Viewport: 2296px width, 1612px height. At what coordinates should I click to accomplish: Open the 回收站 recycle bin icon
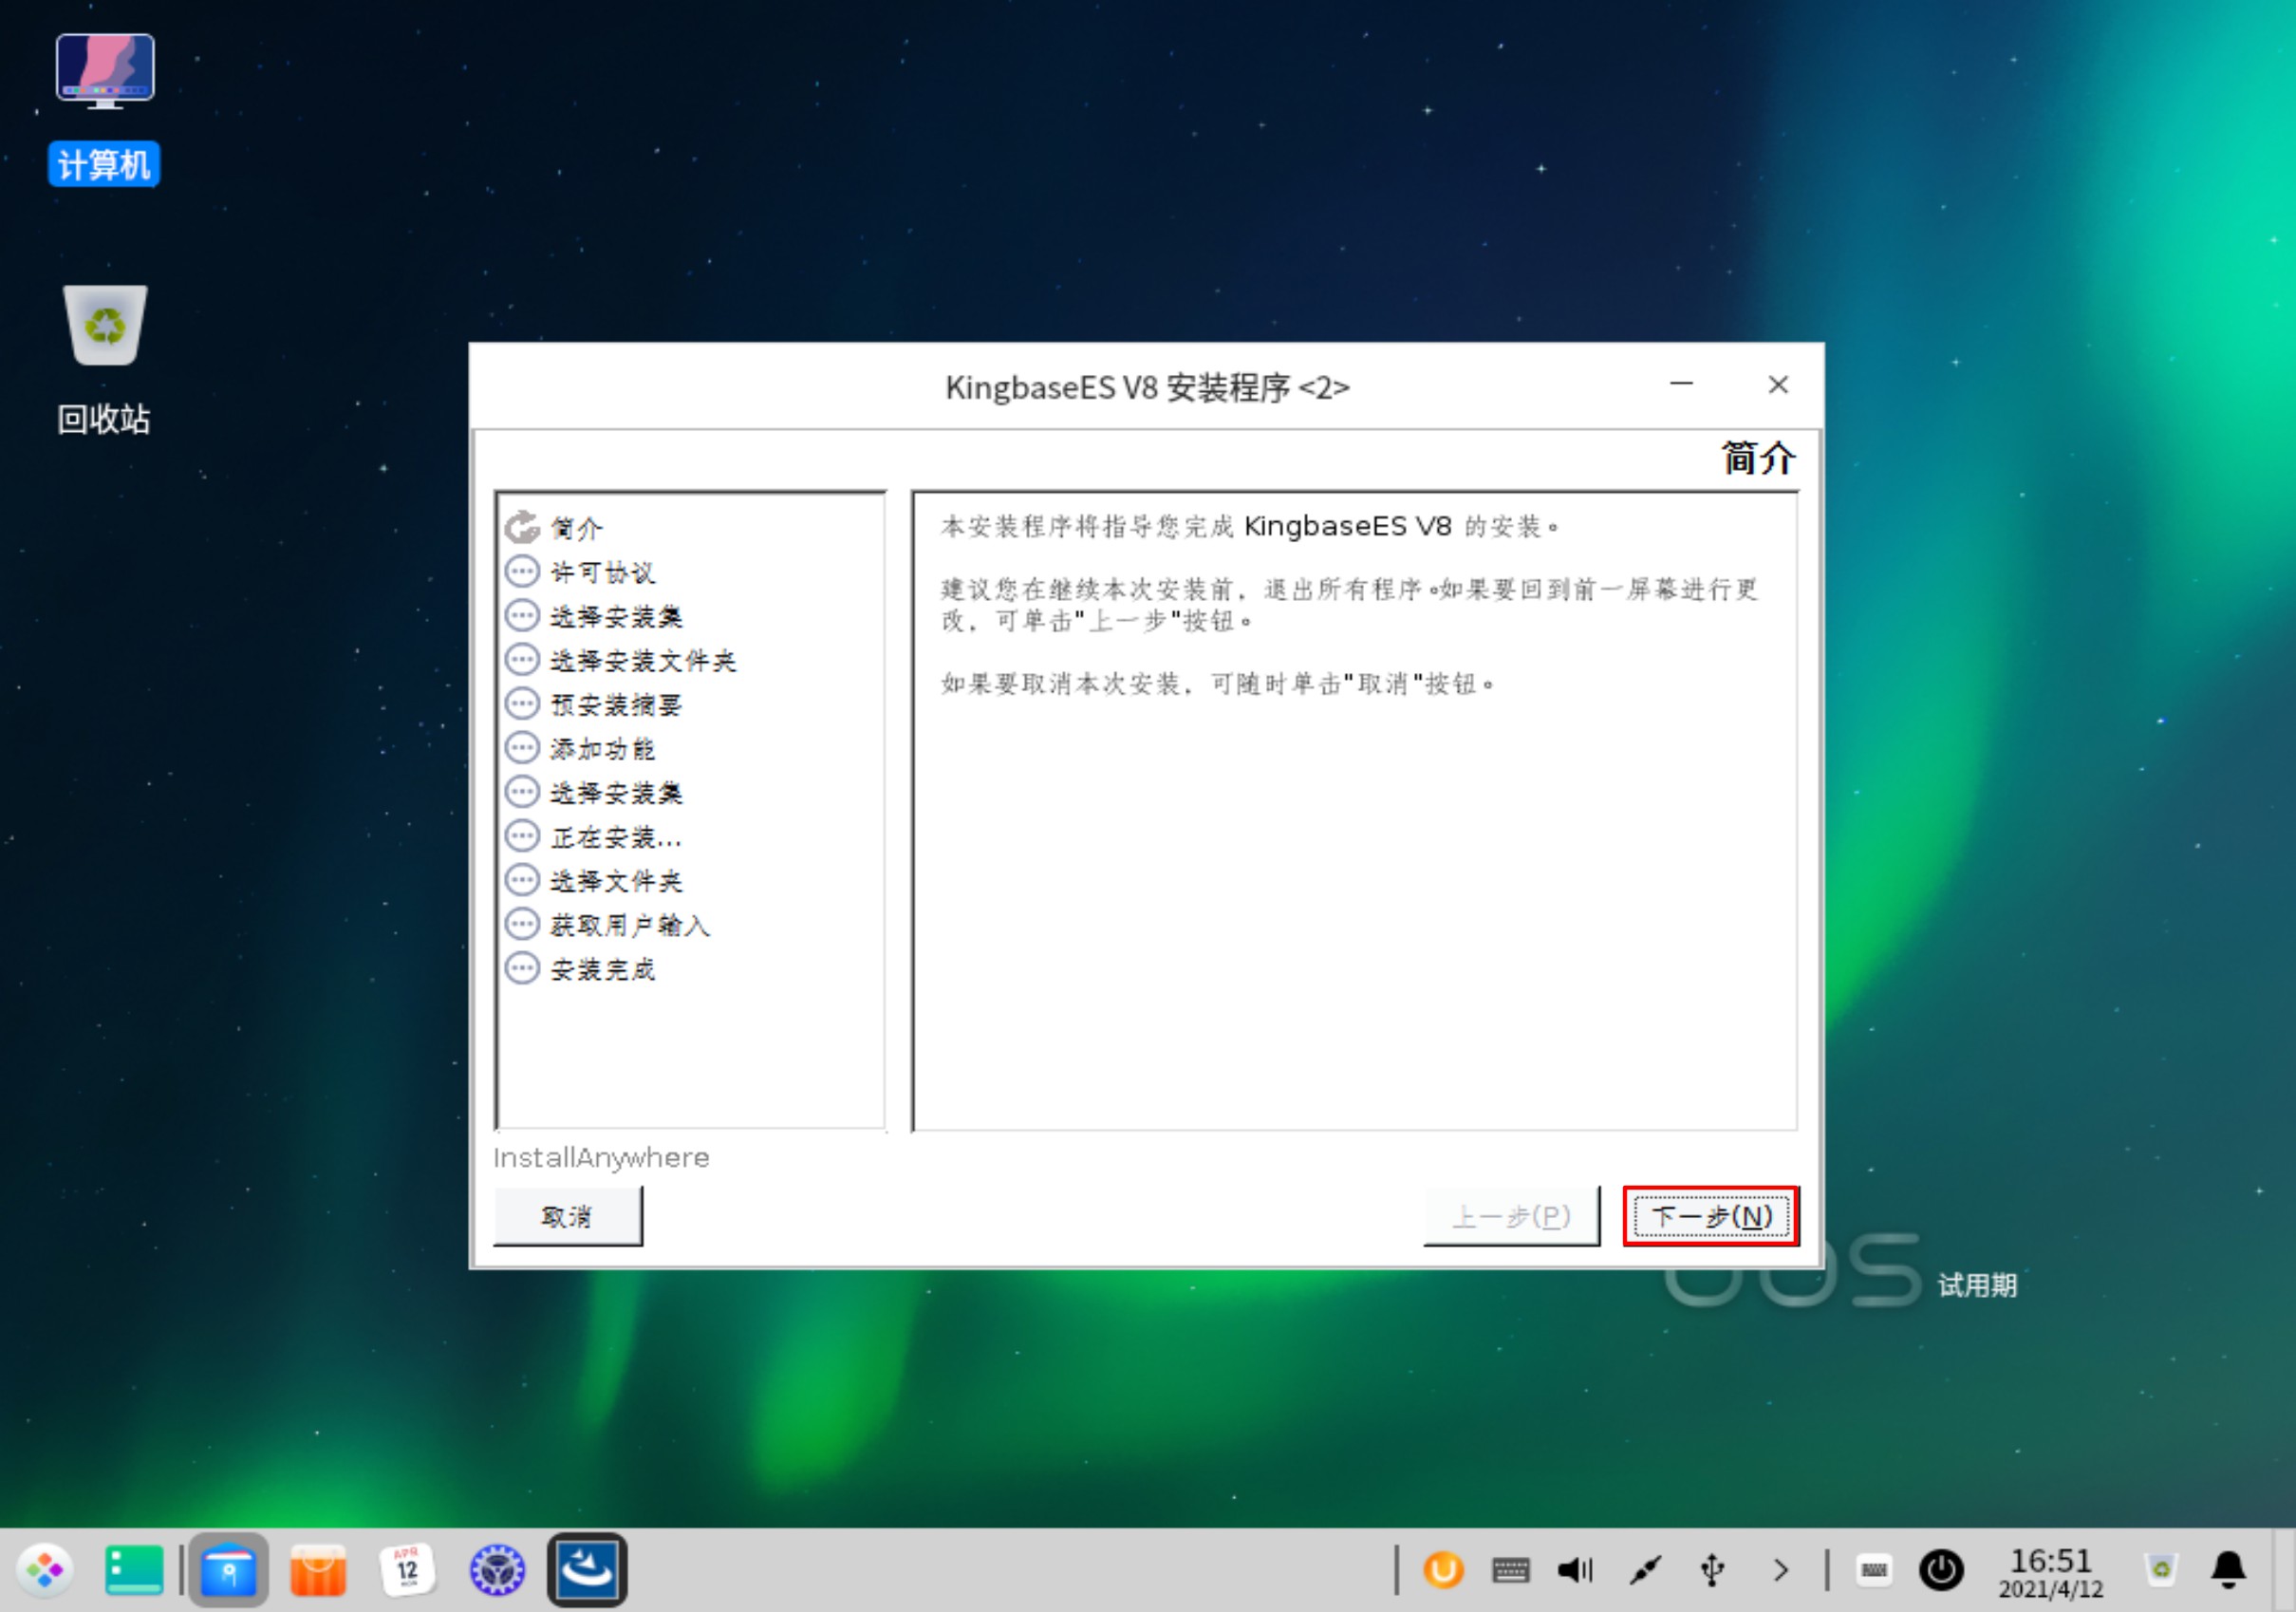(104, 326)
